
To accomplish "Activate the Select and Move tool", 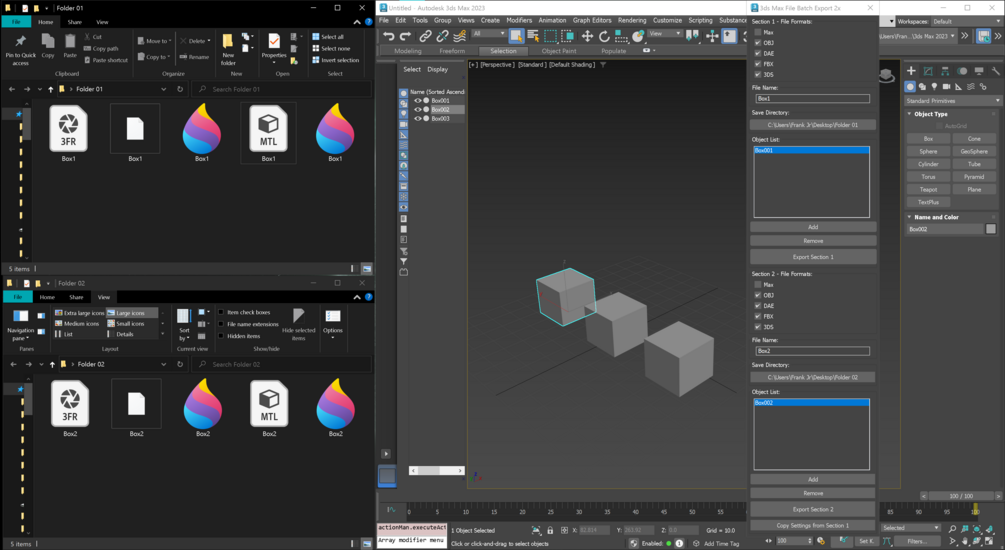I will coord(587,36).
